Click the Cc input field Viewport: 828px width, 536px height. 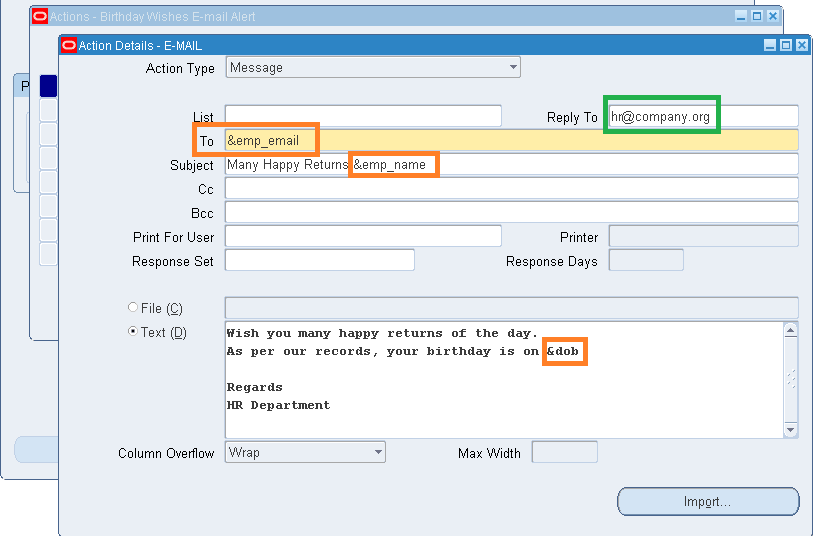pyautogui.click(x=512, y=189)
